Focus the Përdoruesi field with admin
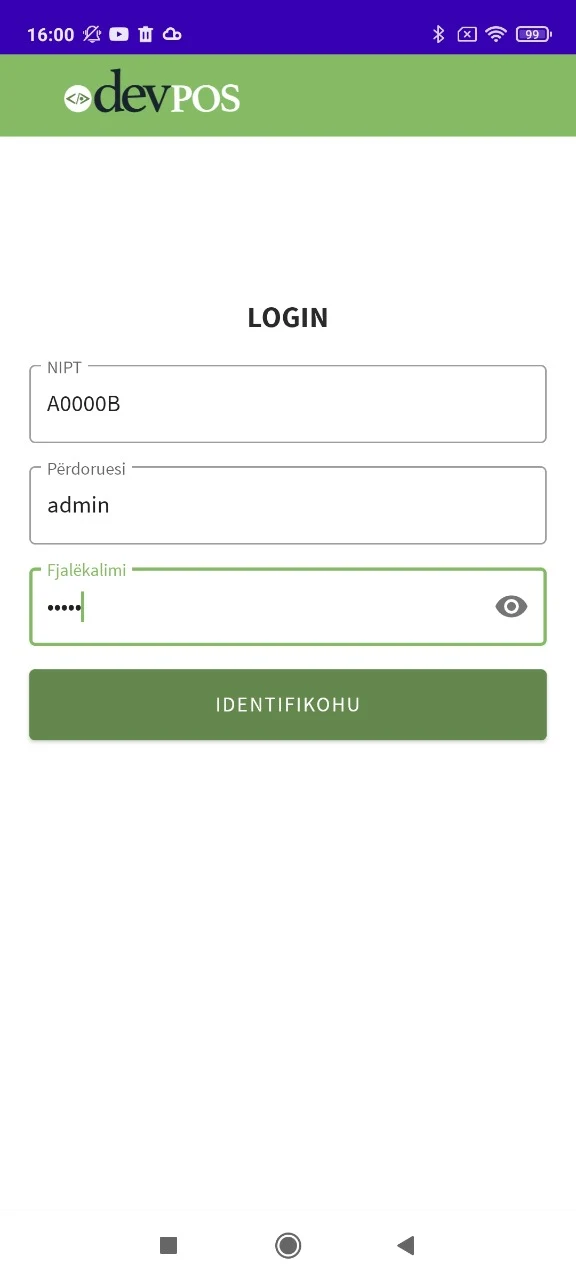Screen dimensions: 576x1280 (x=288, y=505)
